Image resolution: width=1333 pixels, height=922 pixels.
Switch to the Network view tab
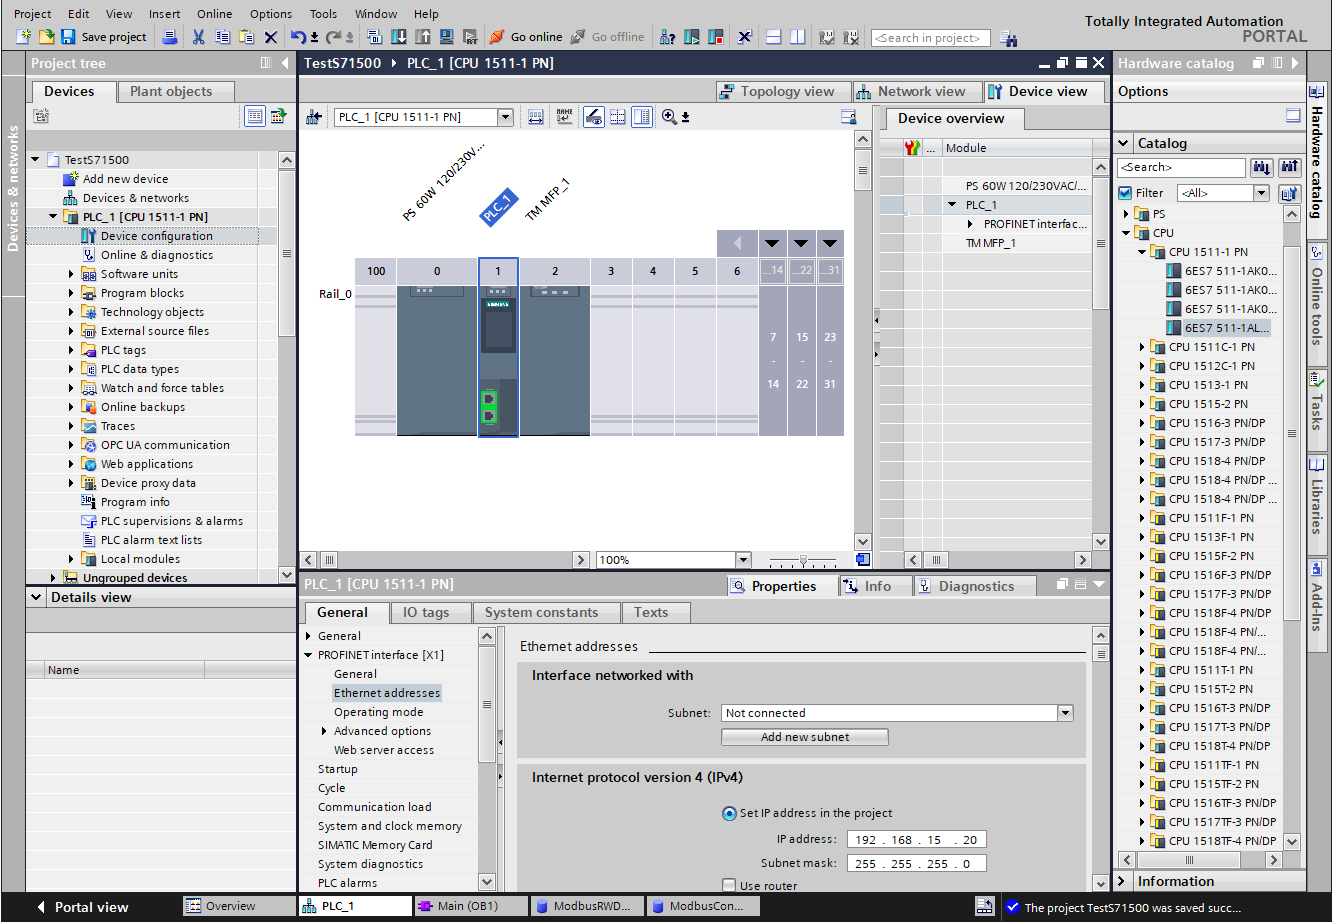916,91
